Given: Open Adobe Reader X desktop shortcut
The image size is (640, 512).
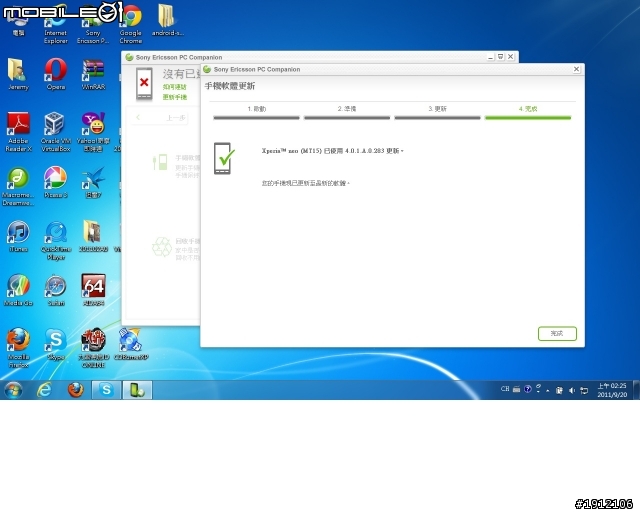Looking at the screenshot, I should click(18, 132).
